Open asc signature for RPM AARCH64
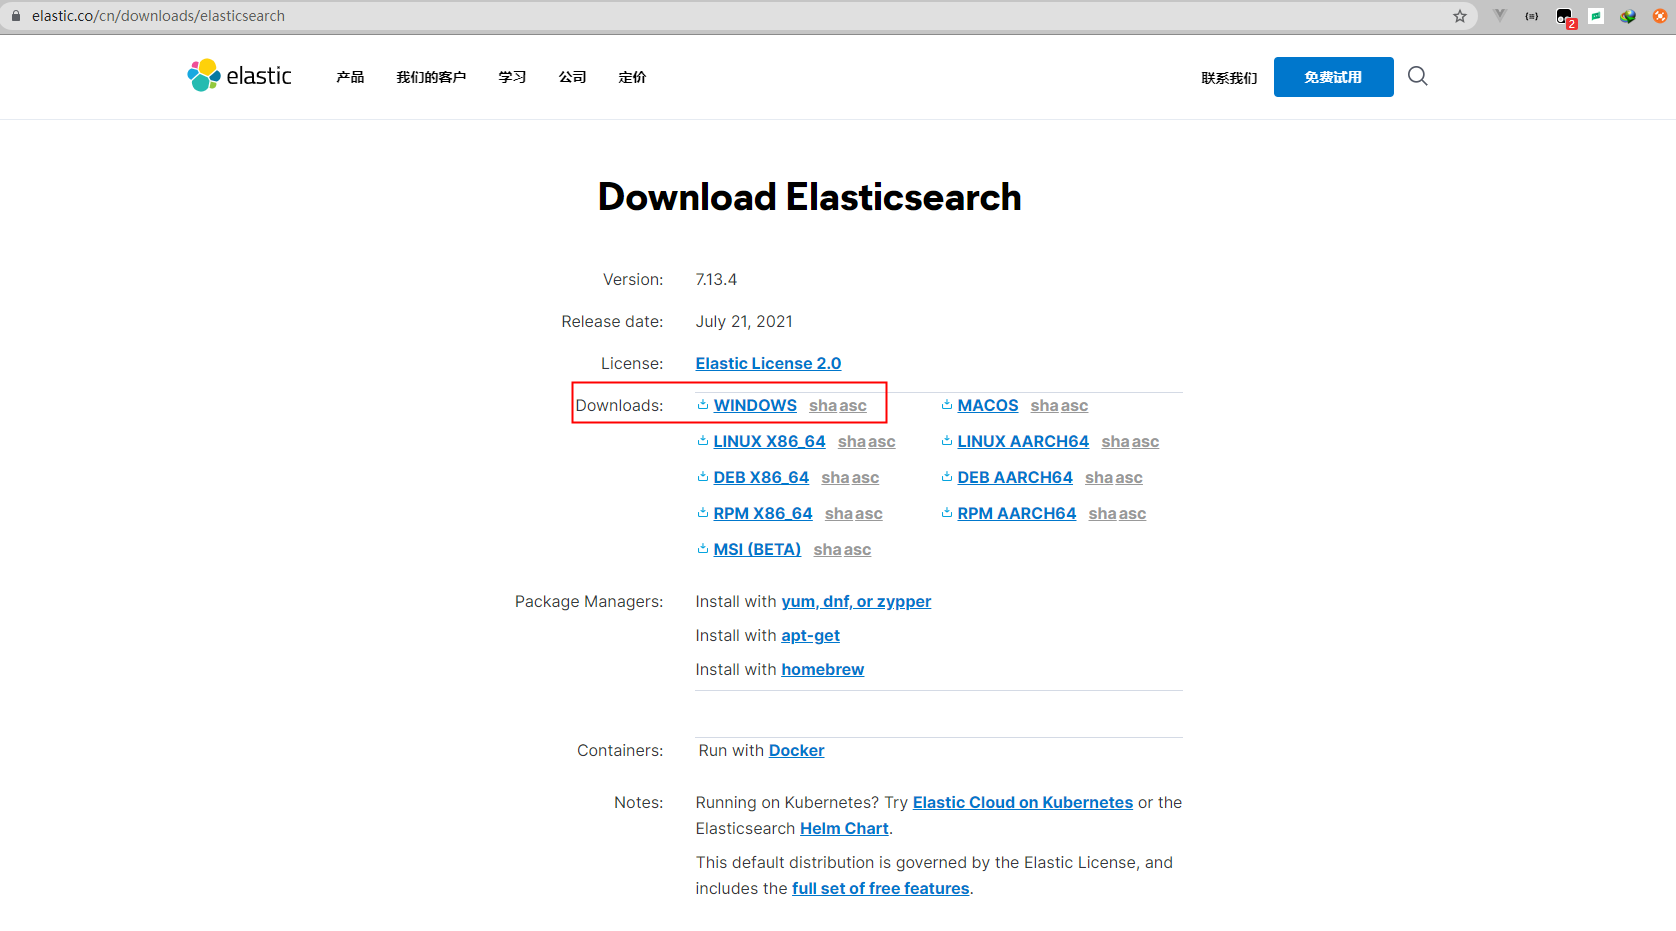The height and width of the screenshot is (931, 1676). coord(1132,513)
